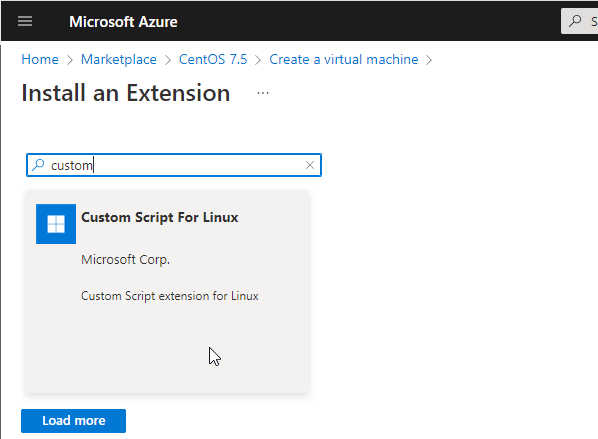Viewport: 598px width, 439px height.
Task: Click the magnifier icon inside extension search
Action: click(x=38, y=165)
